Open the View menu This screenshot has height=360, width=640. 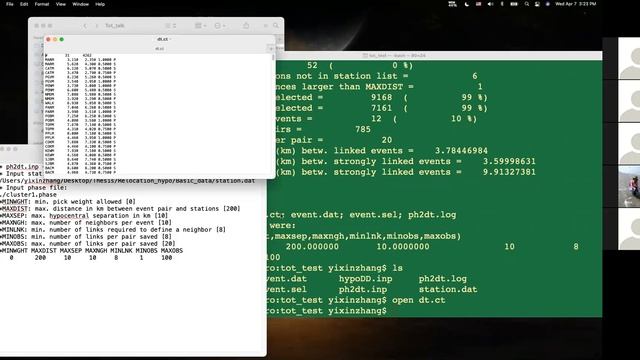(x=61, y=4)
